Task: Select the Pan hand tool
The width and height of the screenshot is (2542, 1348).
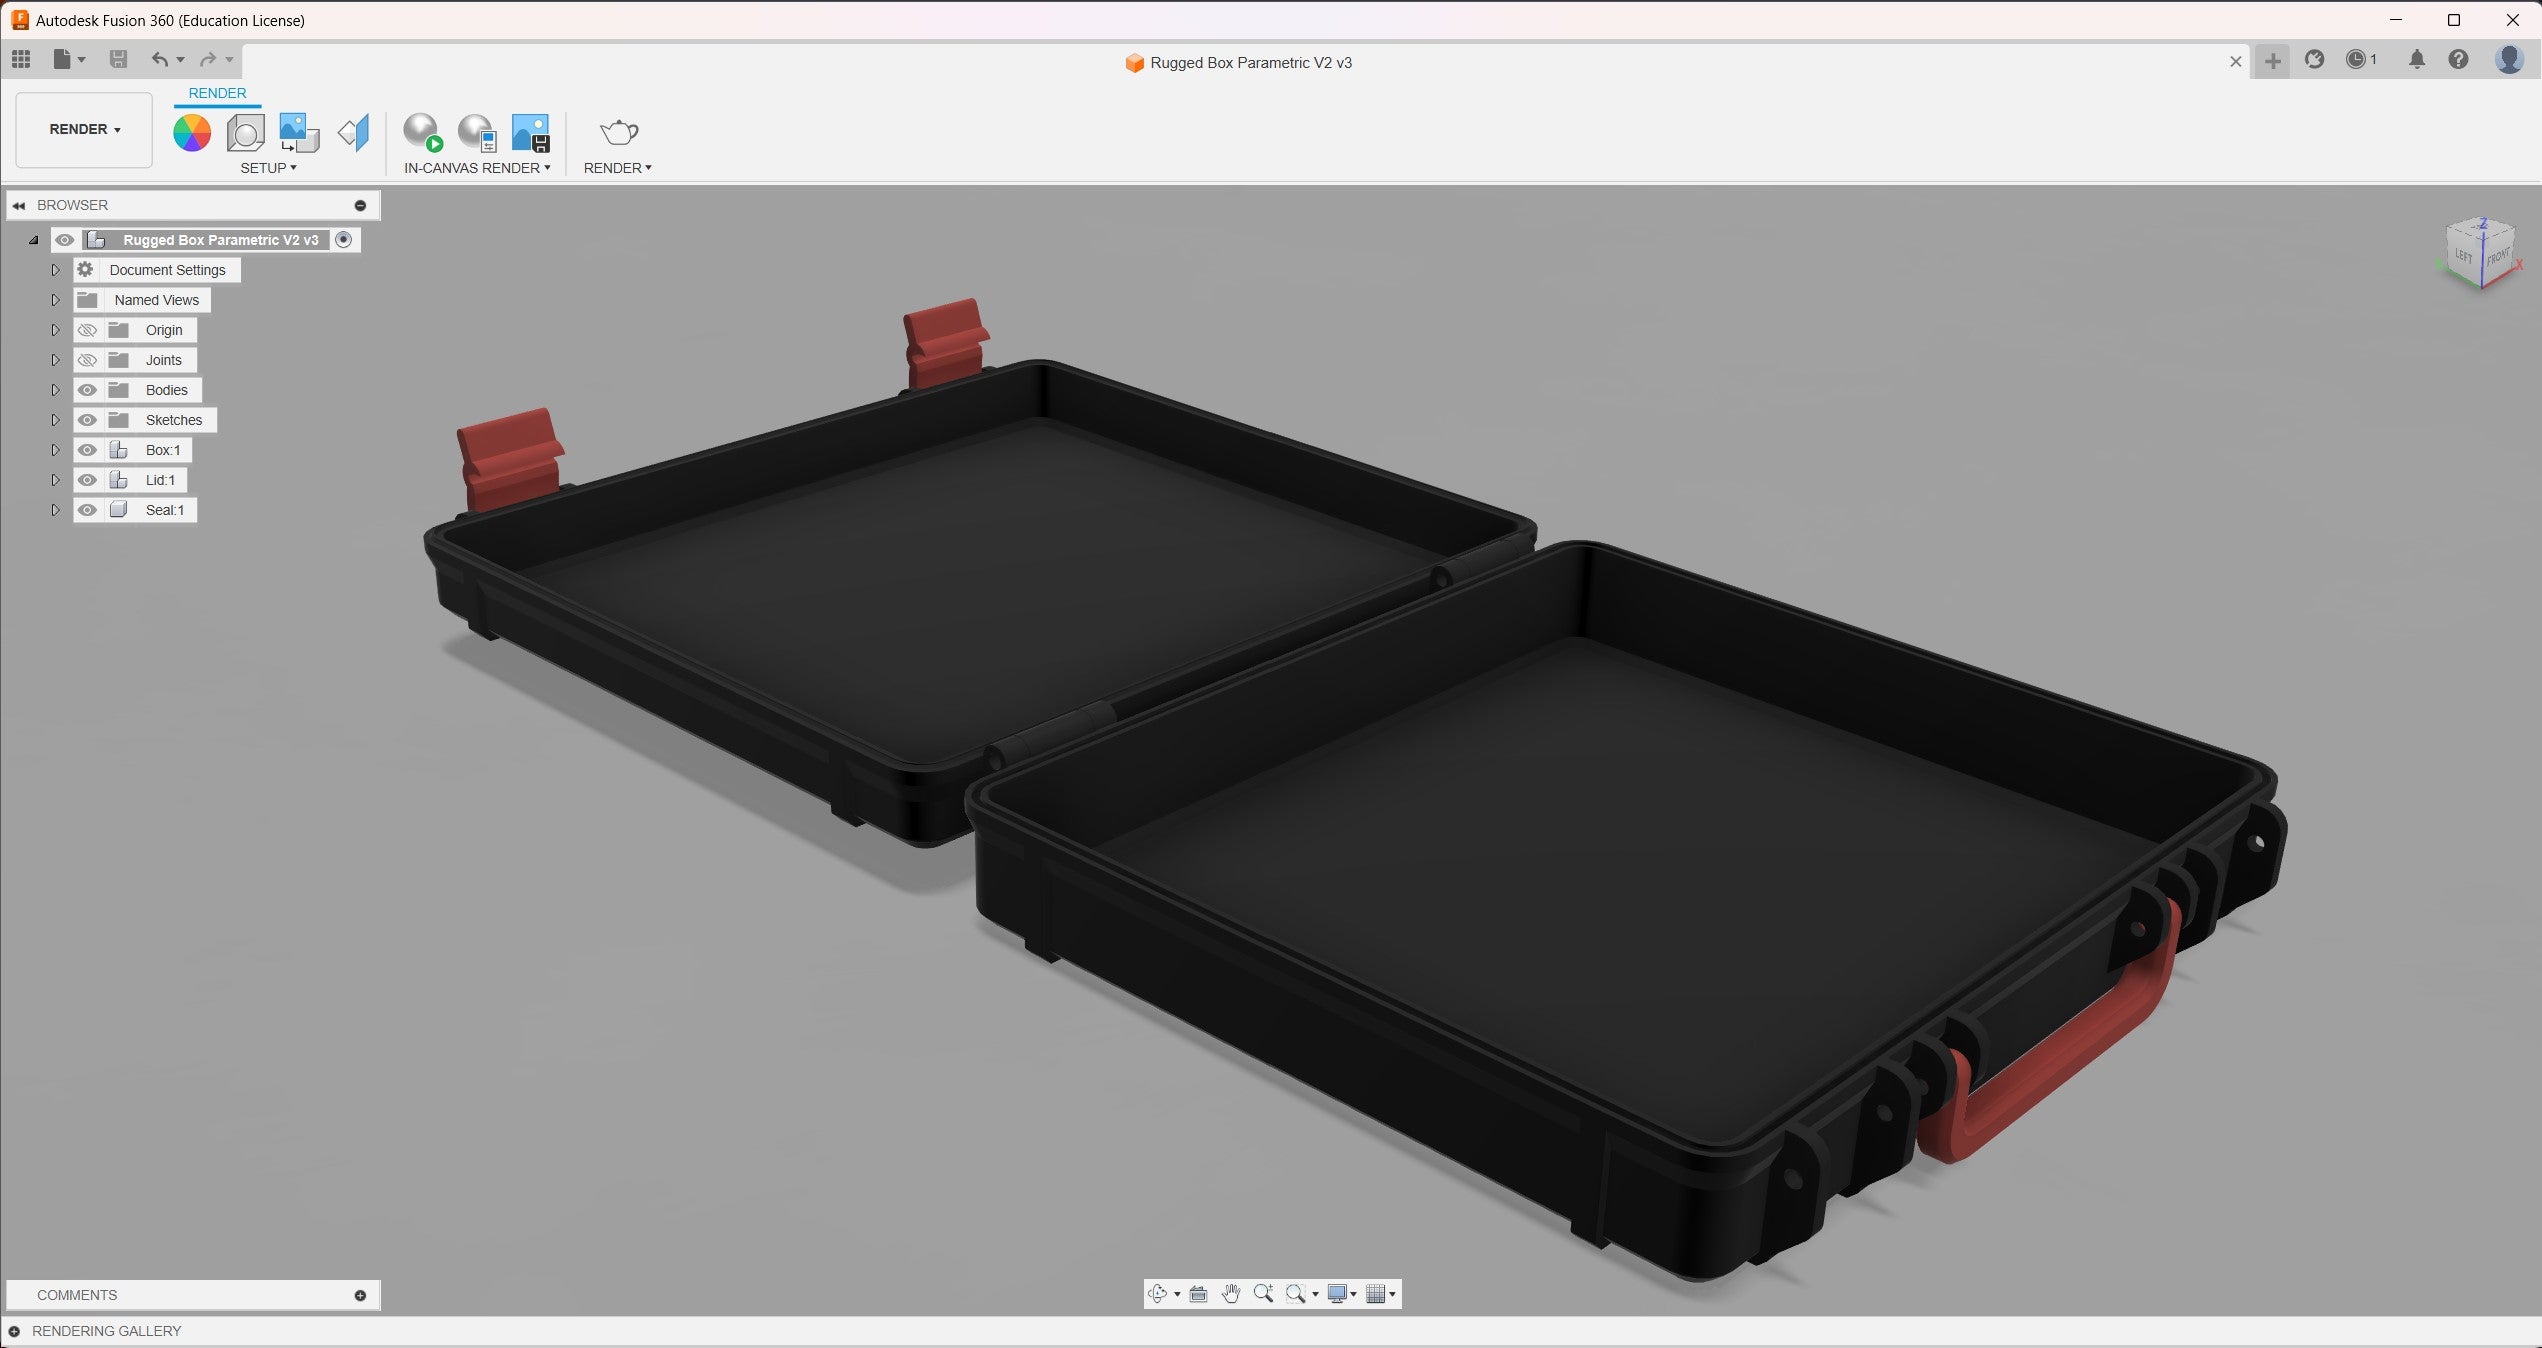Action: 1231,1294
